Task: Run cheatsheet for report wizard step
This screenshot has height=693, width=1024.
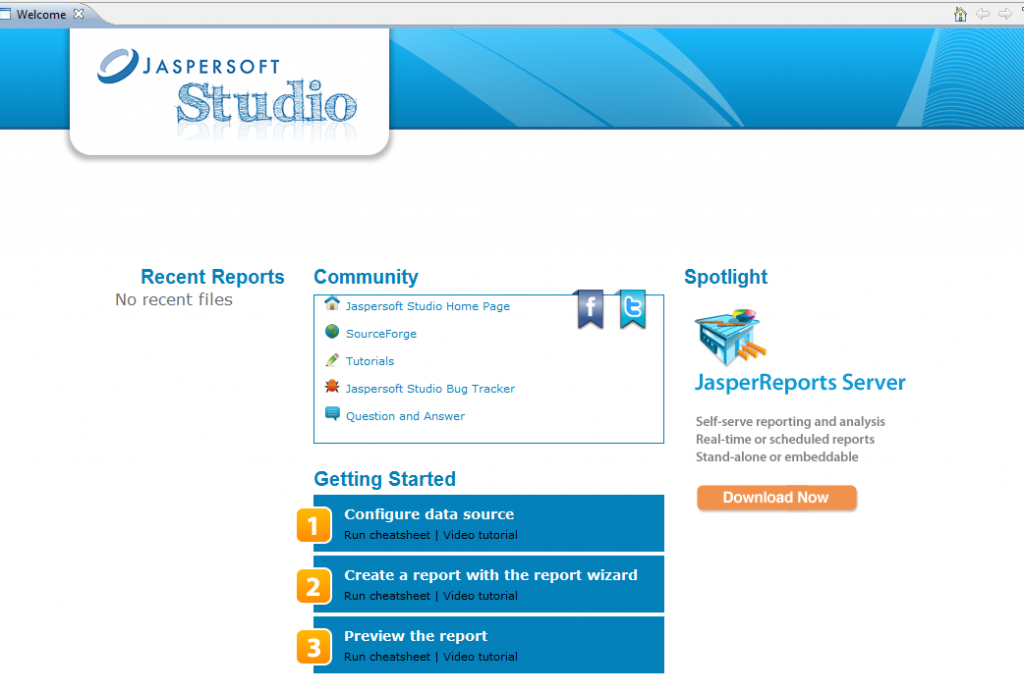Action: [387, 596]
